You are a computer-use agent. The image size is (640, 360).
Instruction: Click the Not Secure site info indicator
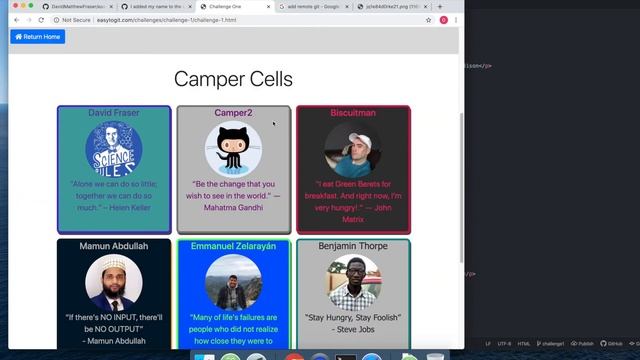tap(72, 20)
